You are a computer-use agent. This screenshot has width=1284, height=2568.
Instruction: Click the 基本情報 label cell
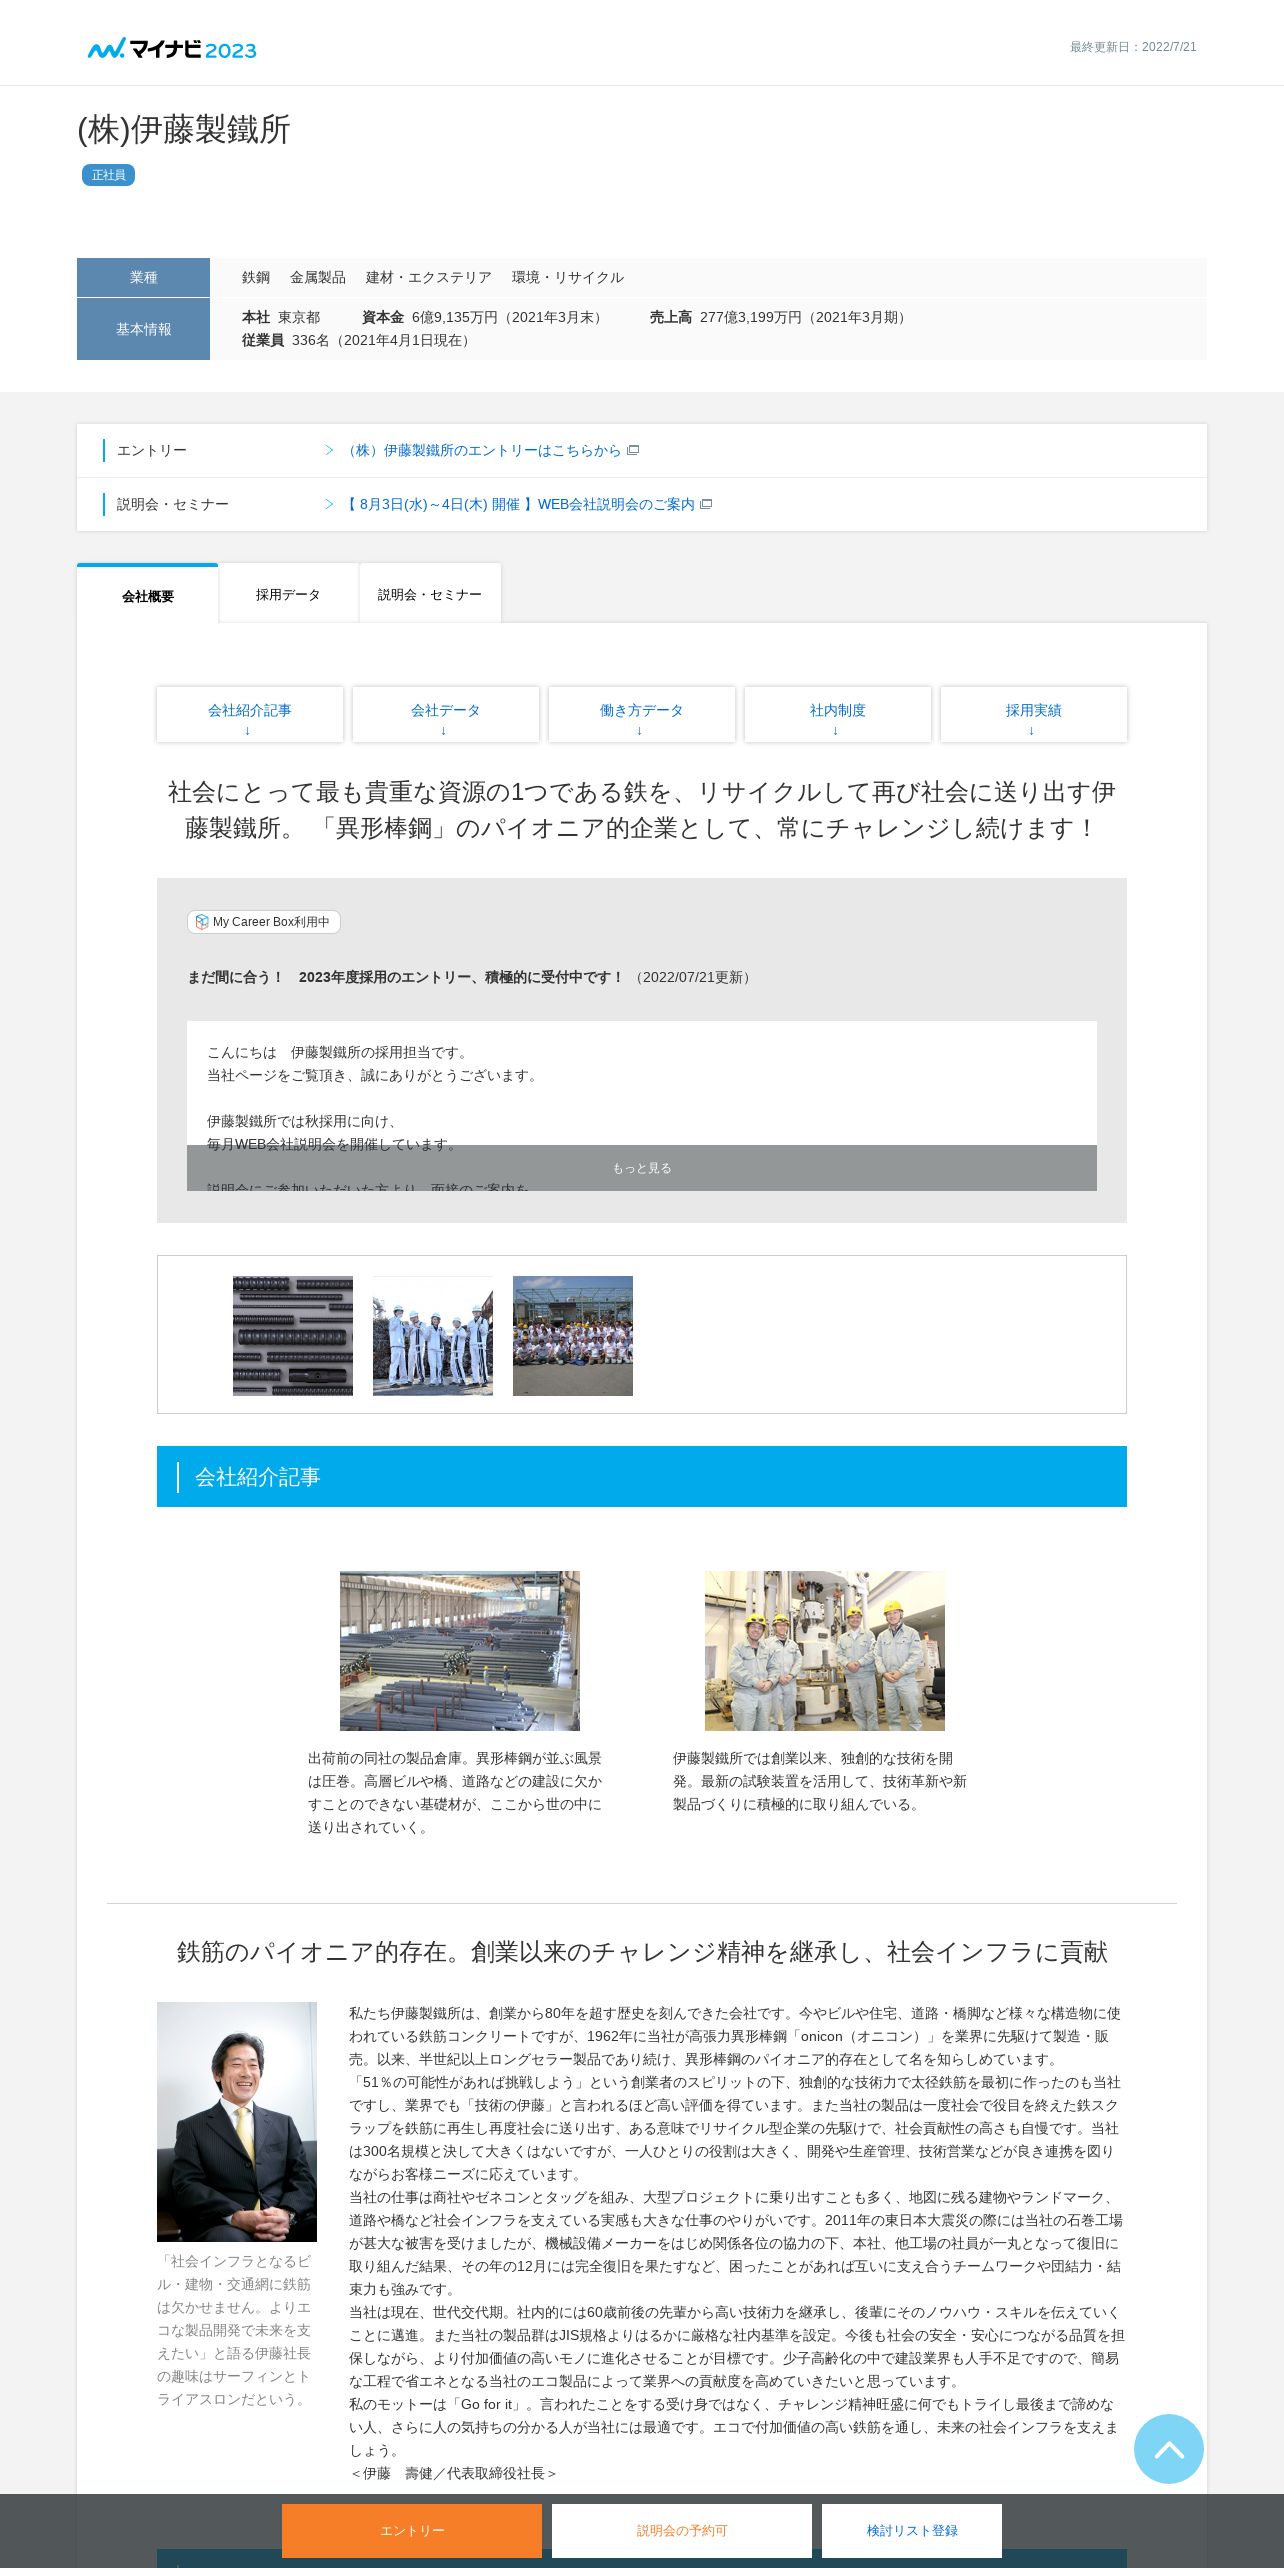point(143,329)
